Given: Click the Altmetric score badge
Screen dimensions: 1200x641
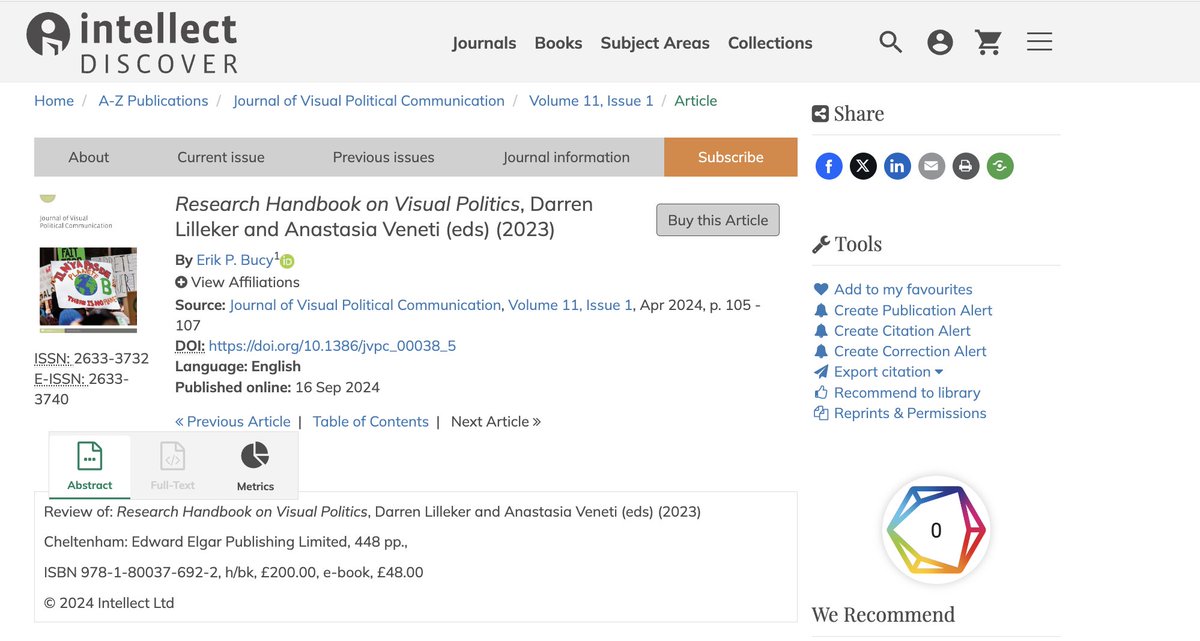Looking at the screenshot, I should (x=936, y=530).
